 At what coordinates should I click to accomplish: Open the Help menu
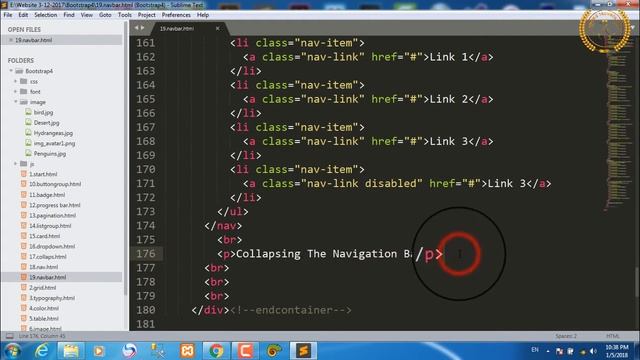click(x=203, y=15)
